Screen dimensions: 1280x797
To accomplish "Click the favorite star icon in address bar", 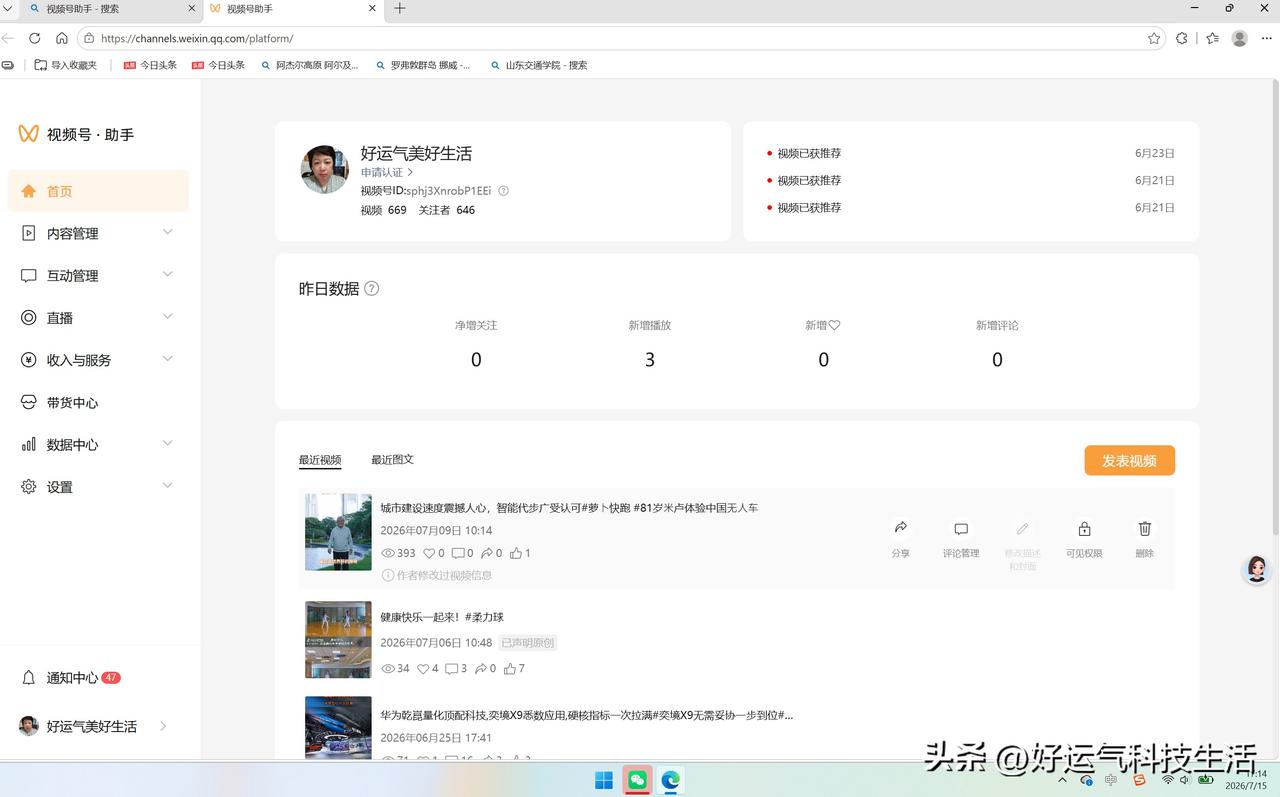I will (x=1154, y=38).
